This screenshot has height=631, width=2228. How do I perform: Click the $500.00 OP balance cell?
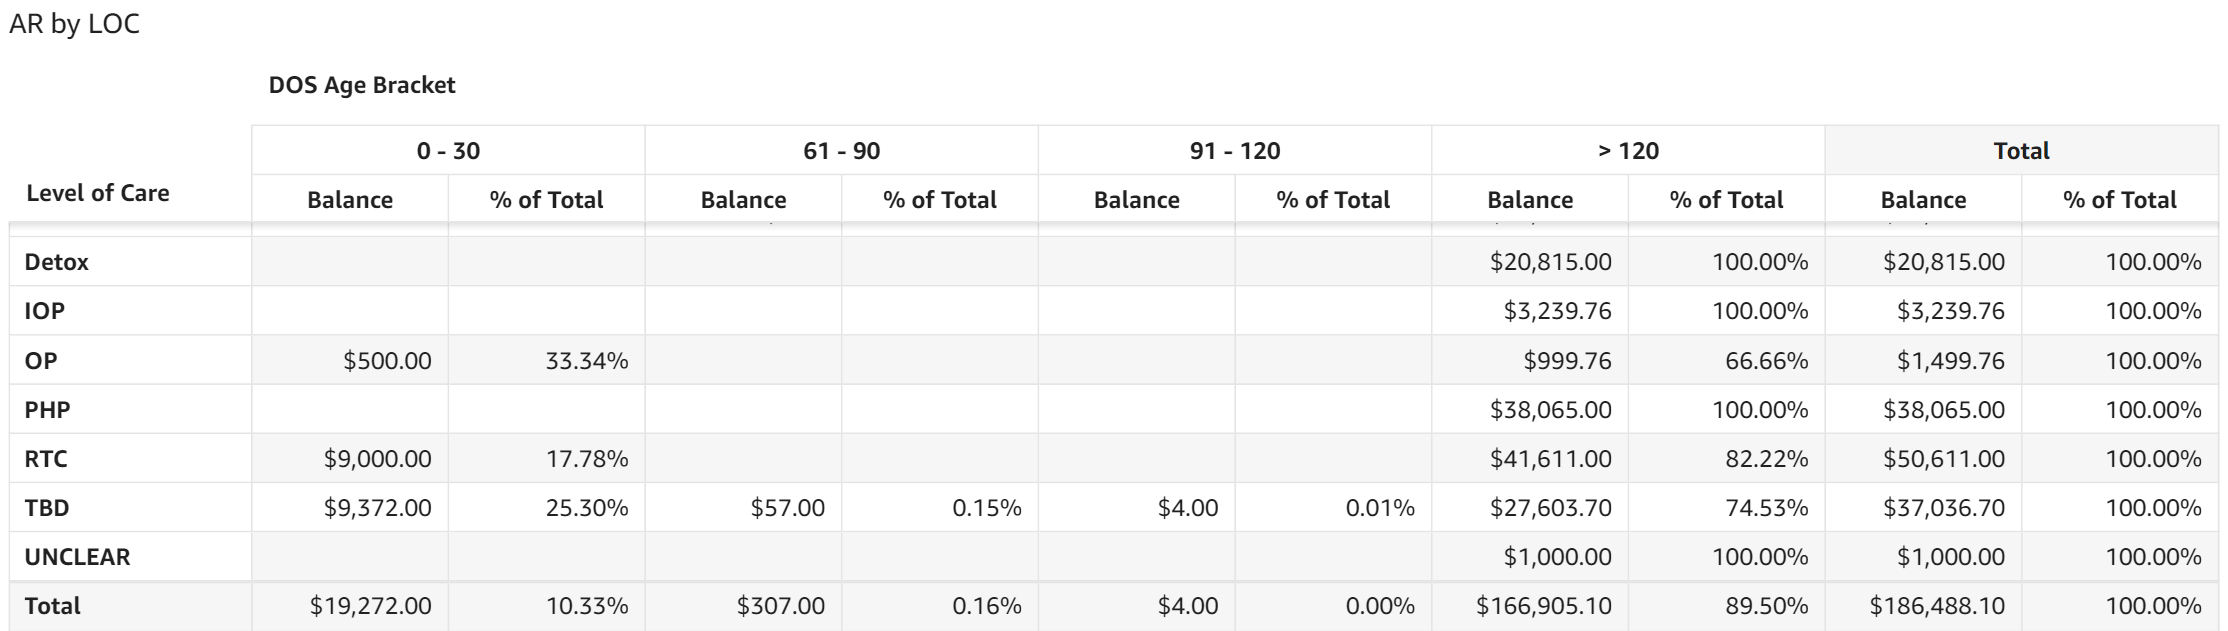click(x=387, y=361)
